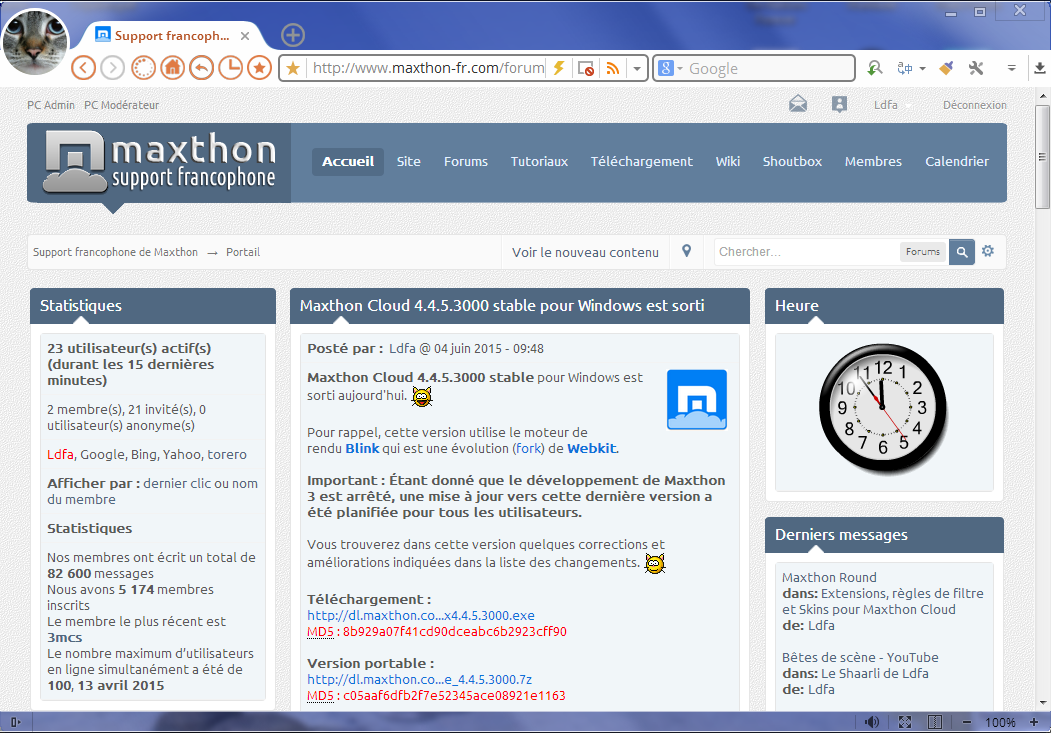This screenshot has width=1051, height=733.
Task: Open the notifications person icon
Action: point(839,104)
